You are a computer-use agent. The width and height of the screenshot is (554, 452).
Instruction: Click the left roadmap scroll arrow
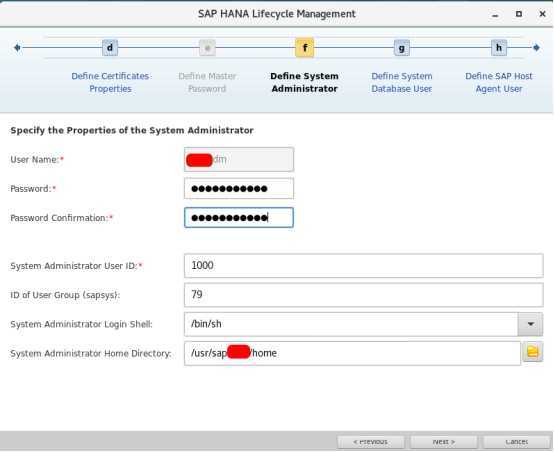(17, 47)
